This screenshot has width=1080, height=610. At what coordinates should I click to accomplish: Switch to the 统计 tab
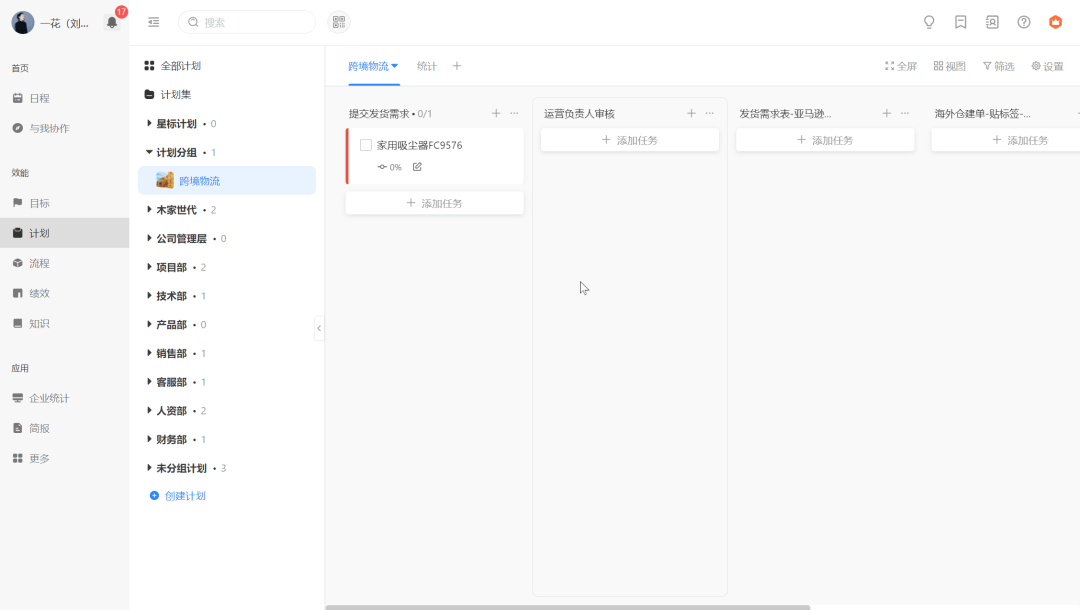coord(426,66)
